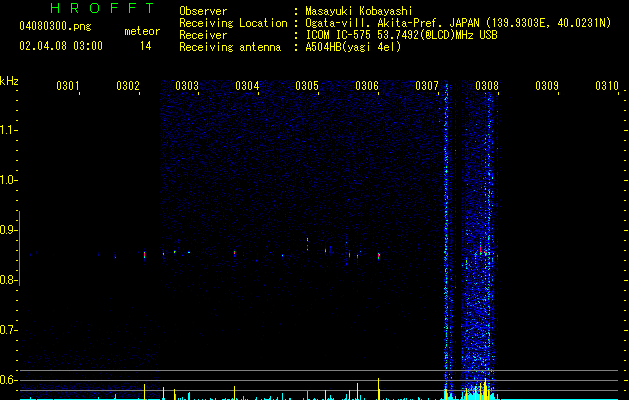Click the Receiver label

(203, 35)
